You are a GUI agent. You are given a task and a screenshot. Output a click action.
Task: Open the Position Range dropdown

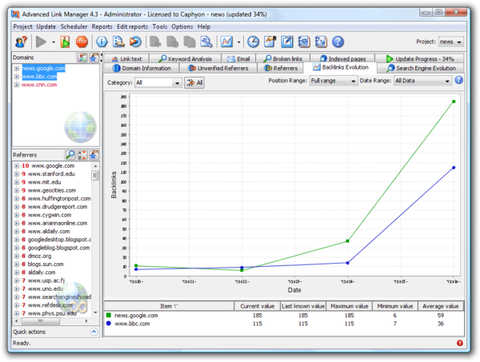click(x=333, y=81)
